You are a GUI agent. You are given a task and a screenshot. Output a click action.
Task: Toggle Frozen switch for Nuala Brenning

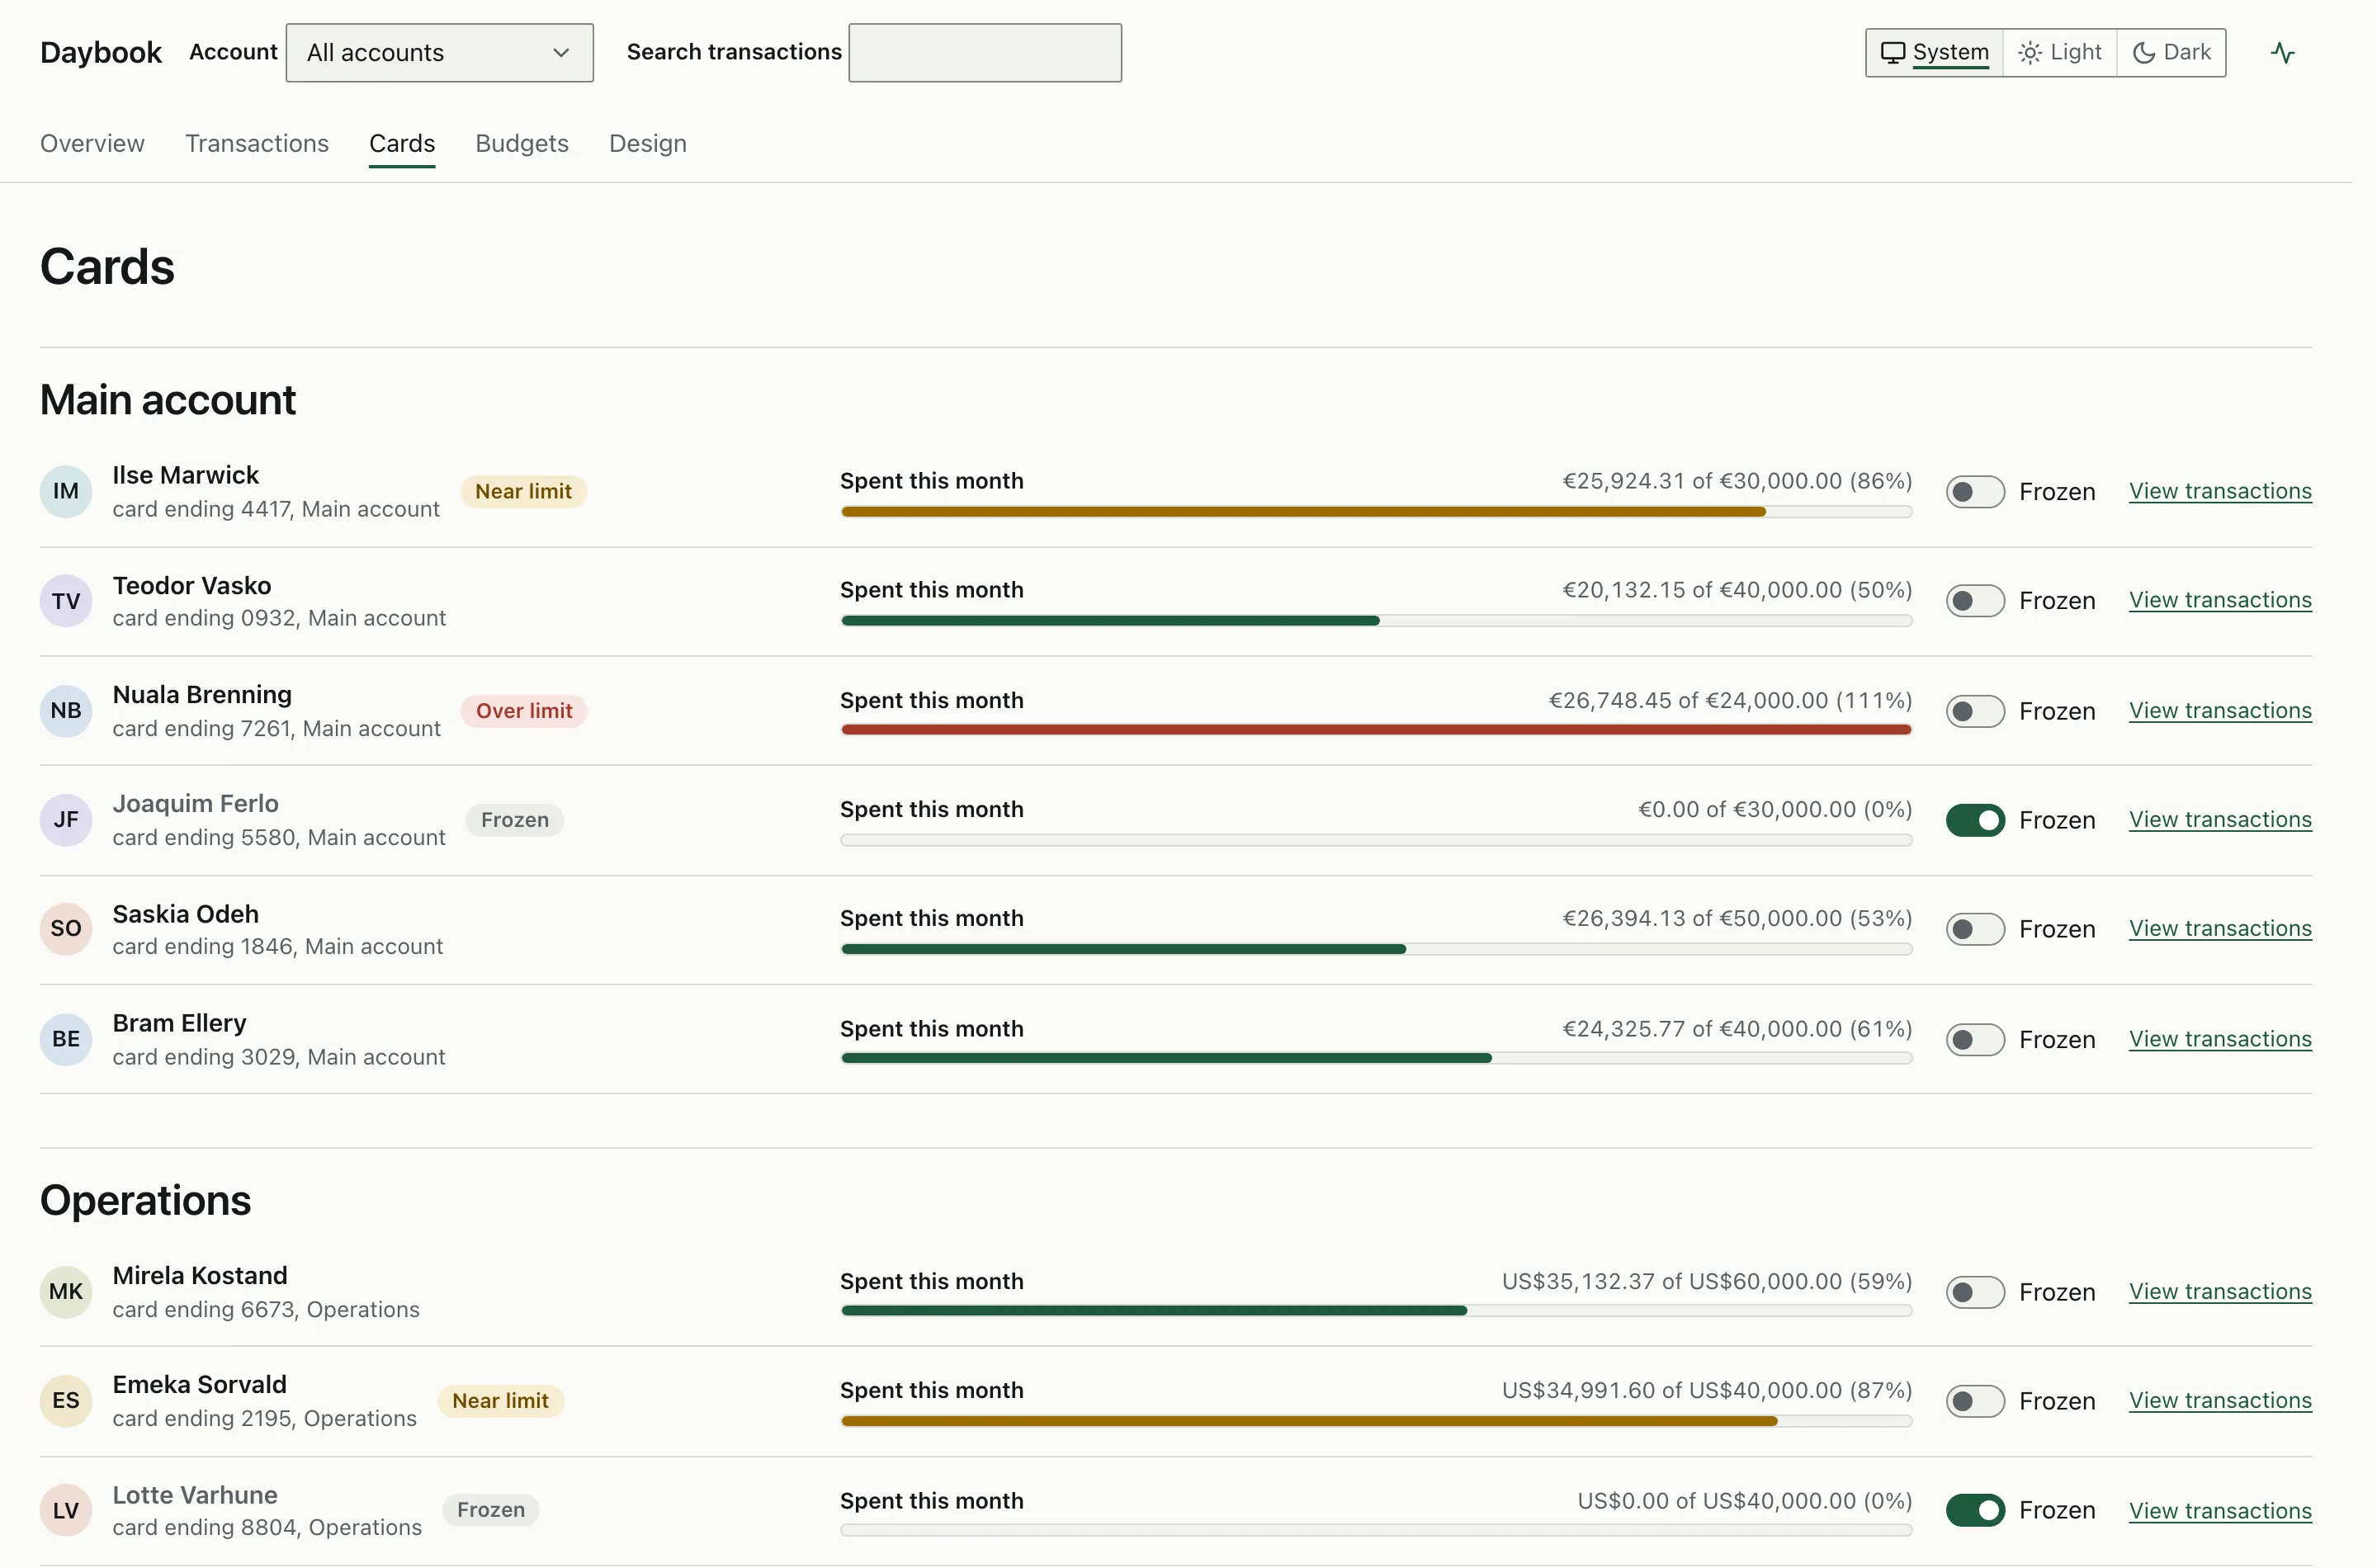(1975, 711)
